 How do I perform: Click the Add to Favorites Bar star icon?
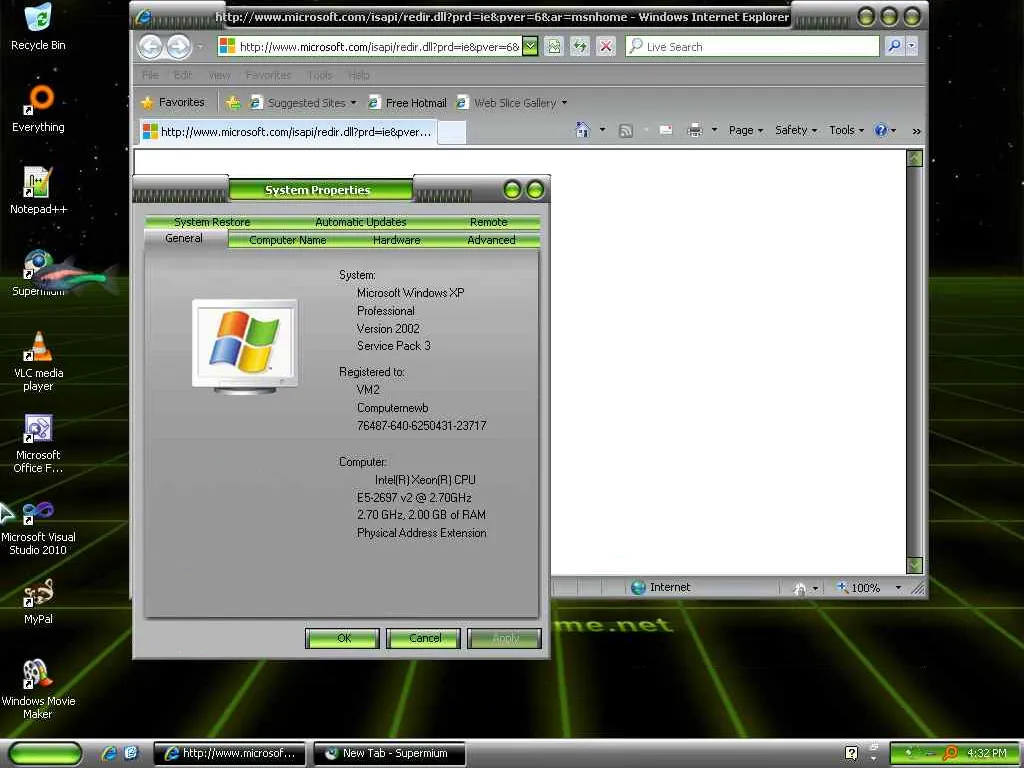pos(233,103)
